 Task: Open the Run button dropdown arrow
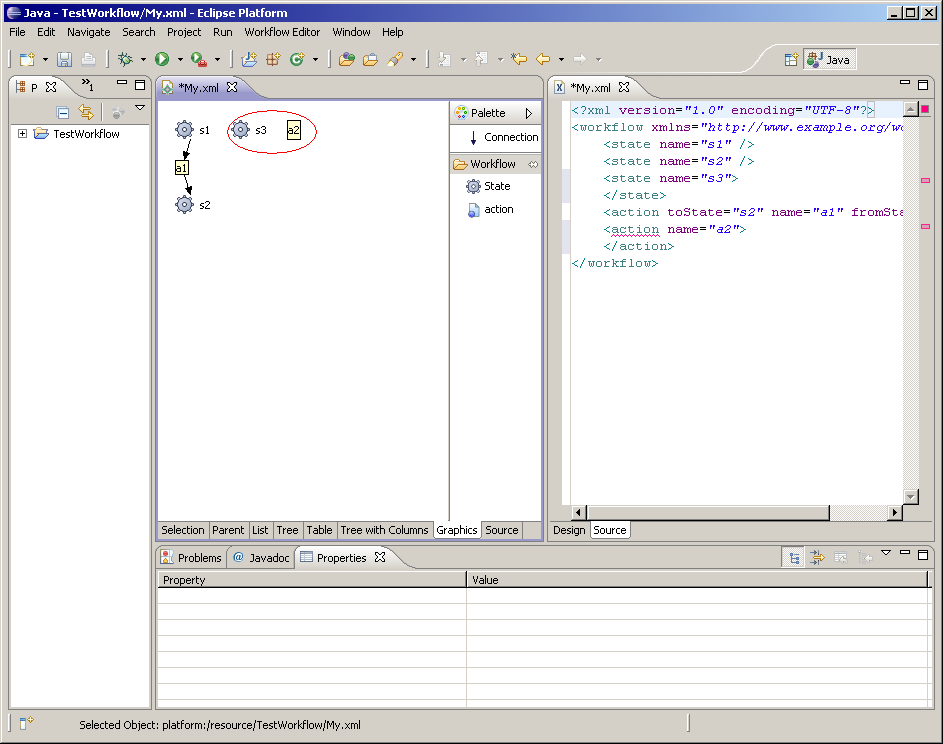coord(178,60)
